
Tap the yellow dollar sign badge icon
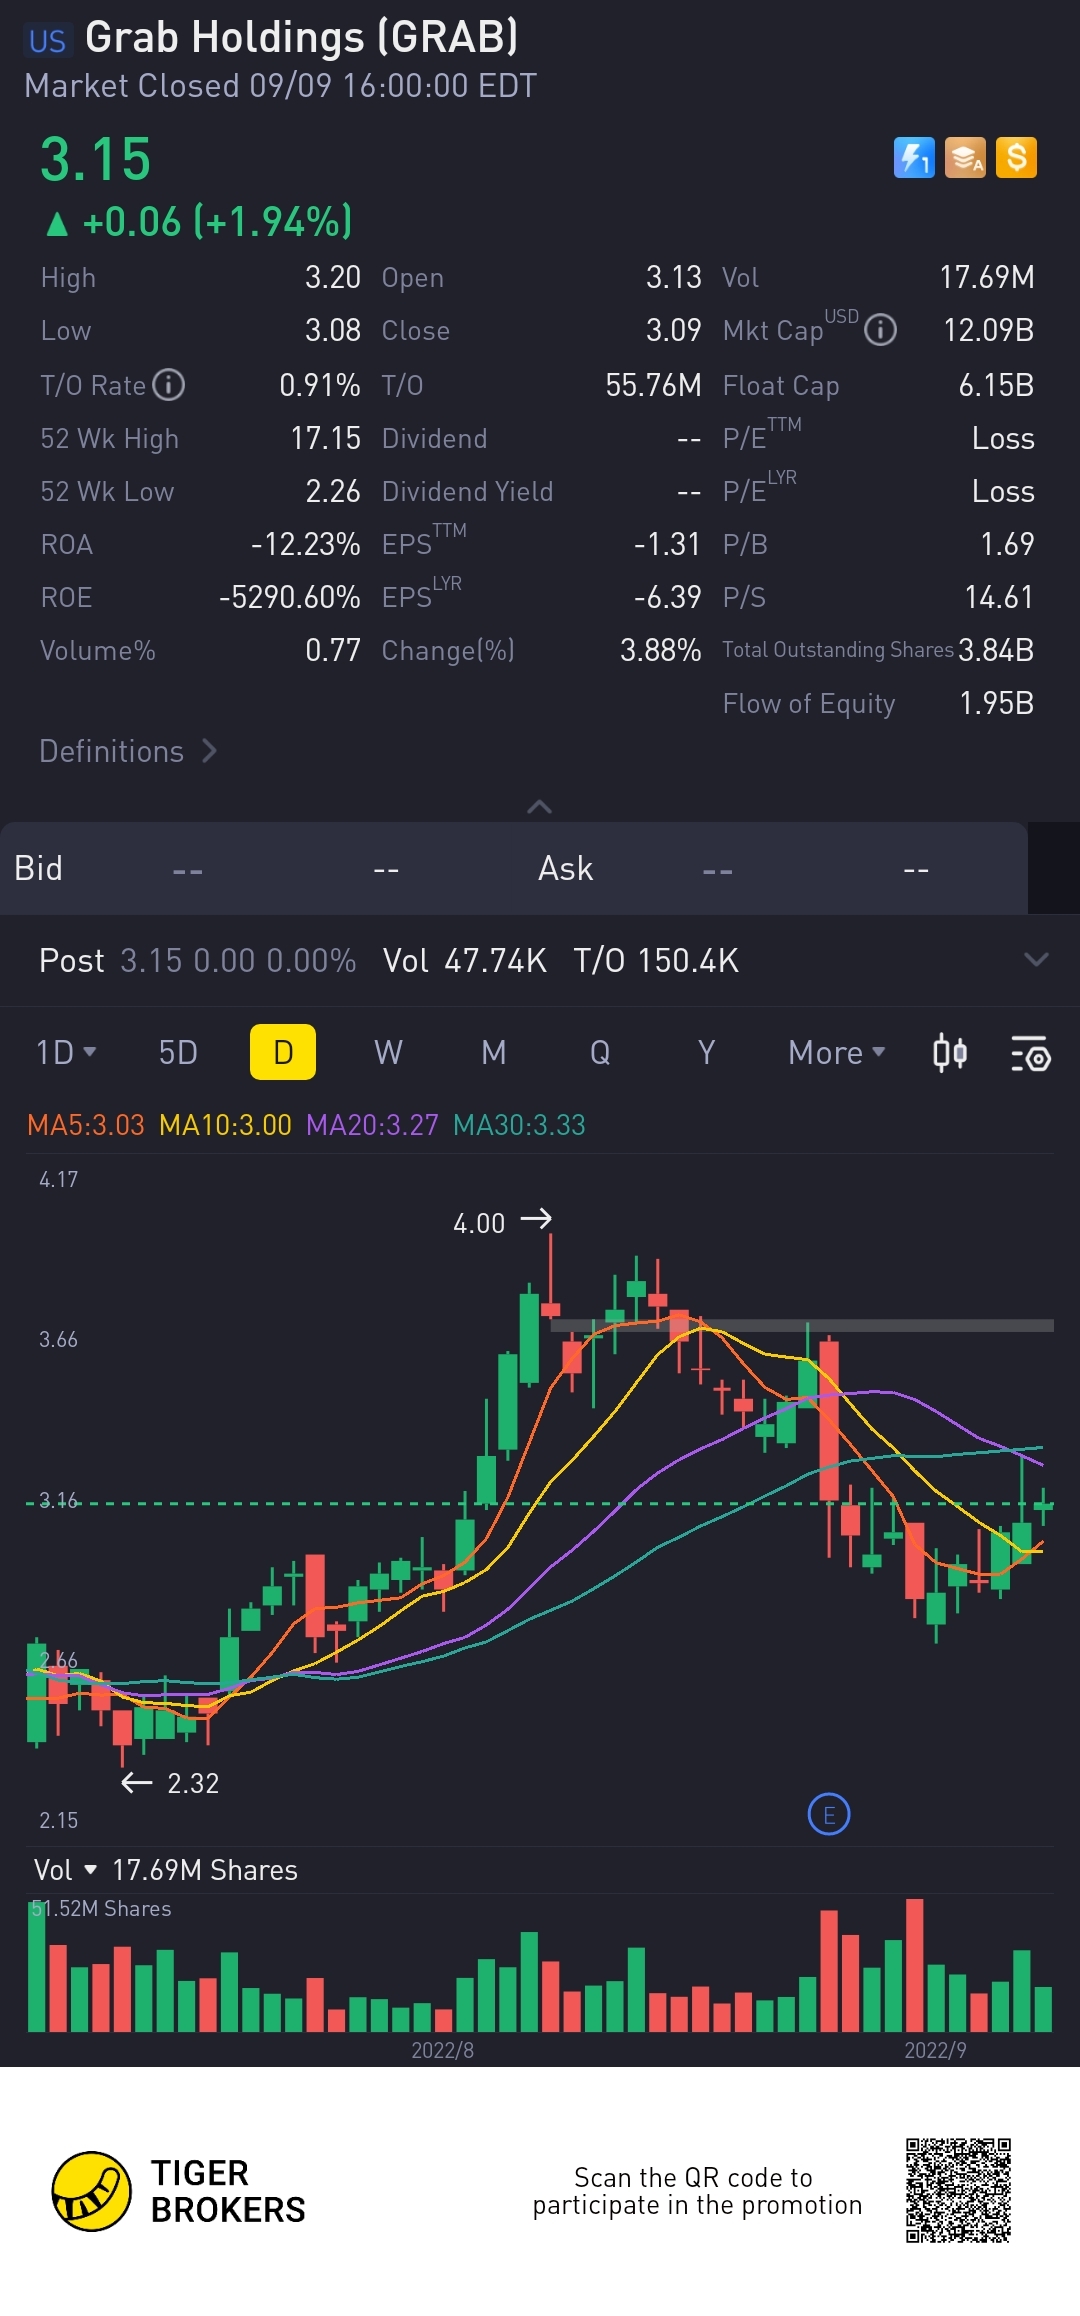[x=1016, y=158]
